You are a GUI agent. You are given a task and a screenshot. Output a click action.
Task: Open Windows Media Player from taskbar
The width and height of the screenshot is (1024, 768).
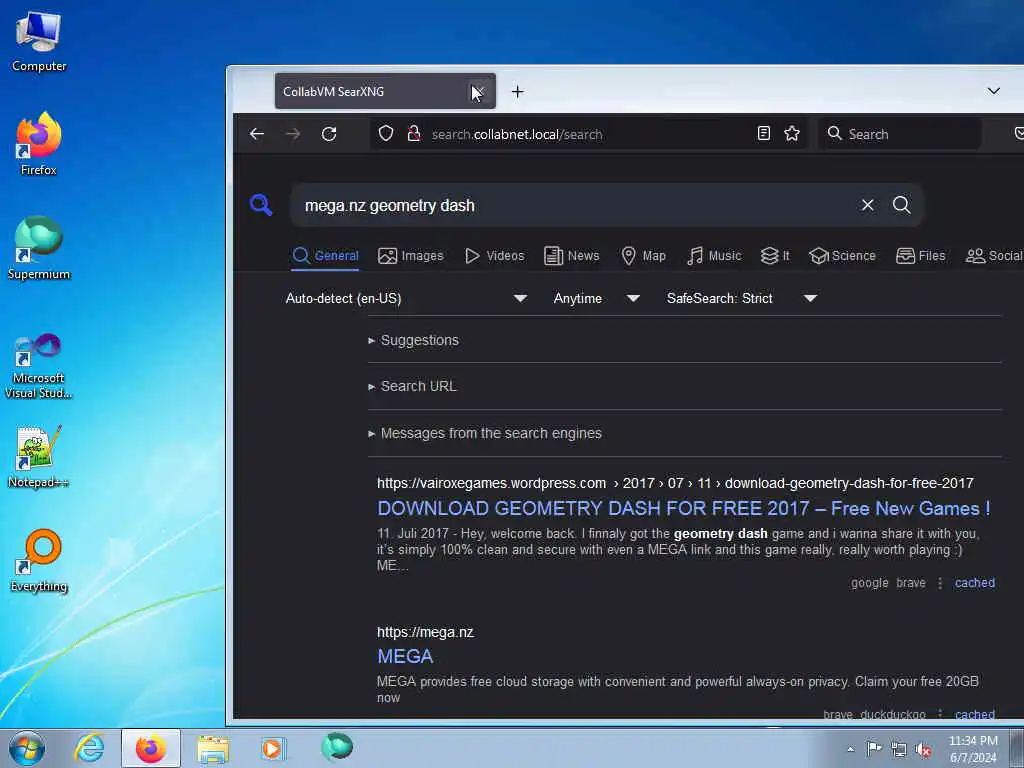tap(273, 748)
